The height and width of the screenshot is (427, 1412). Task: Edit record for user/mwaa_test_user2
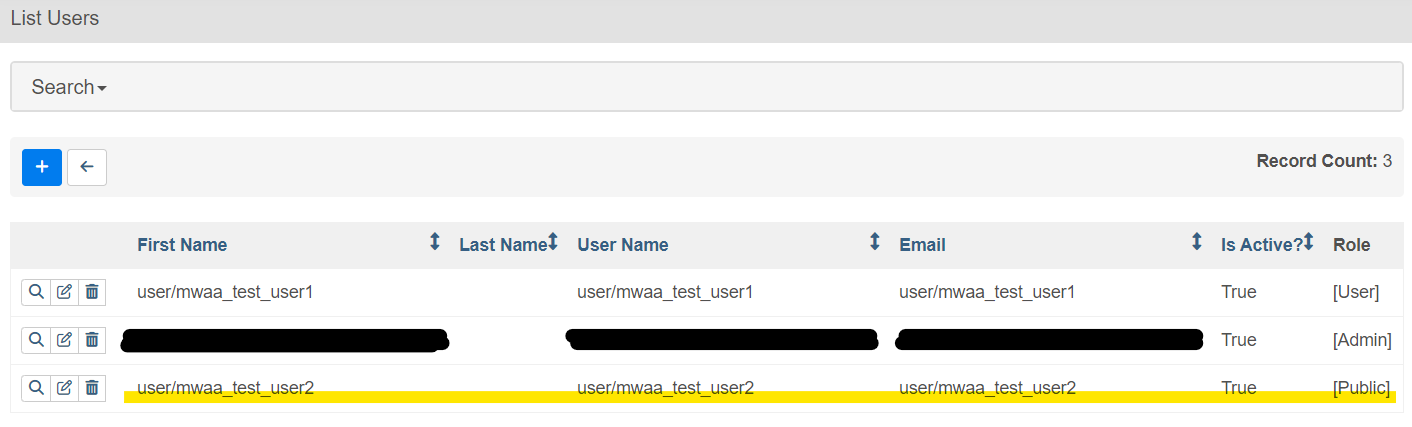(x=64, y=388)
